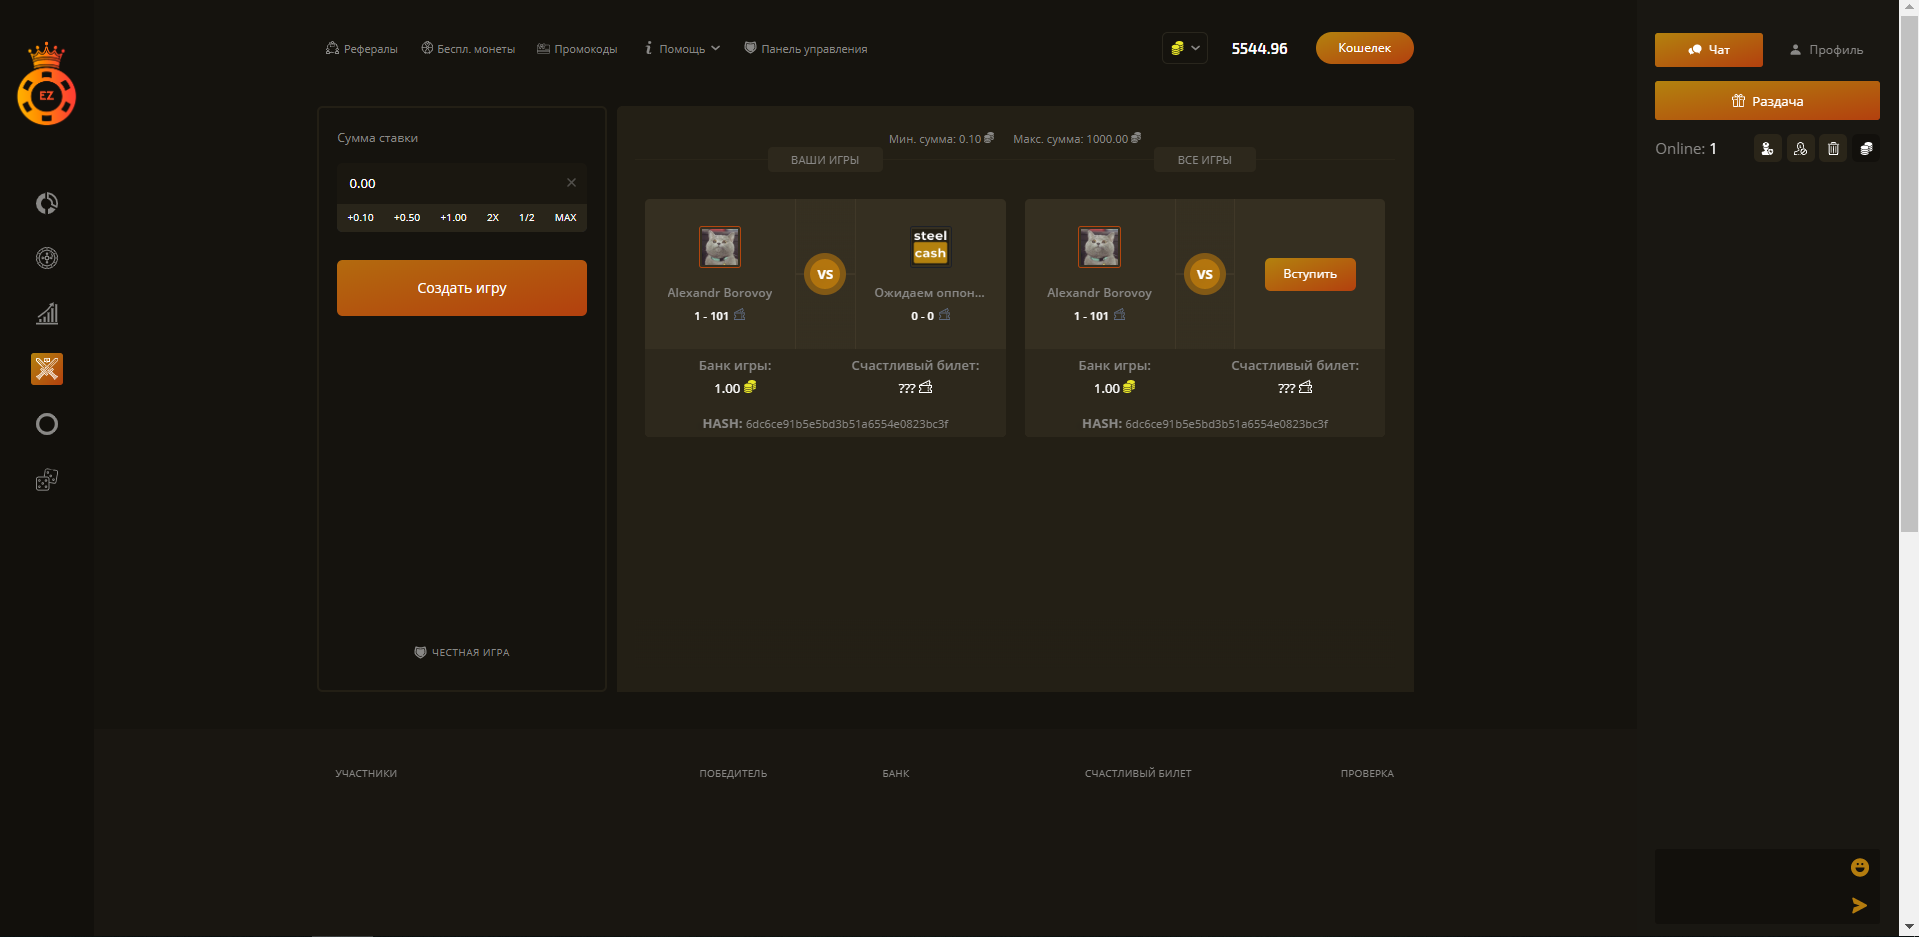Click the MAX bet preset
This screenshot has width=1919, height=937.
point(565,218)
